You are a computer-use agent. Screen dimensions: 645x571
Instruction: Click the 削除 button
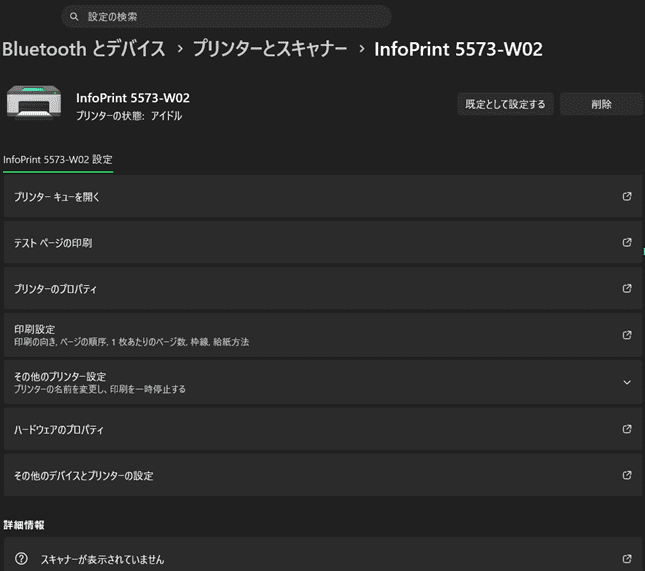pyautogui.click(x=601, y=104)
